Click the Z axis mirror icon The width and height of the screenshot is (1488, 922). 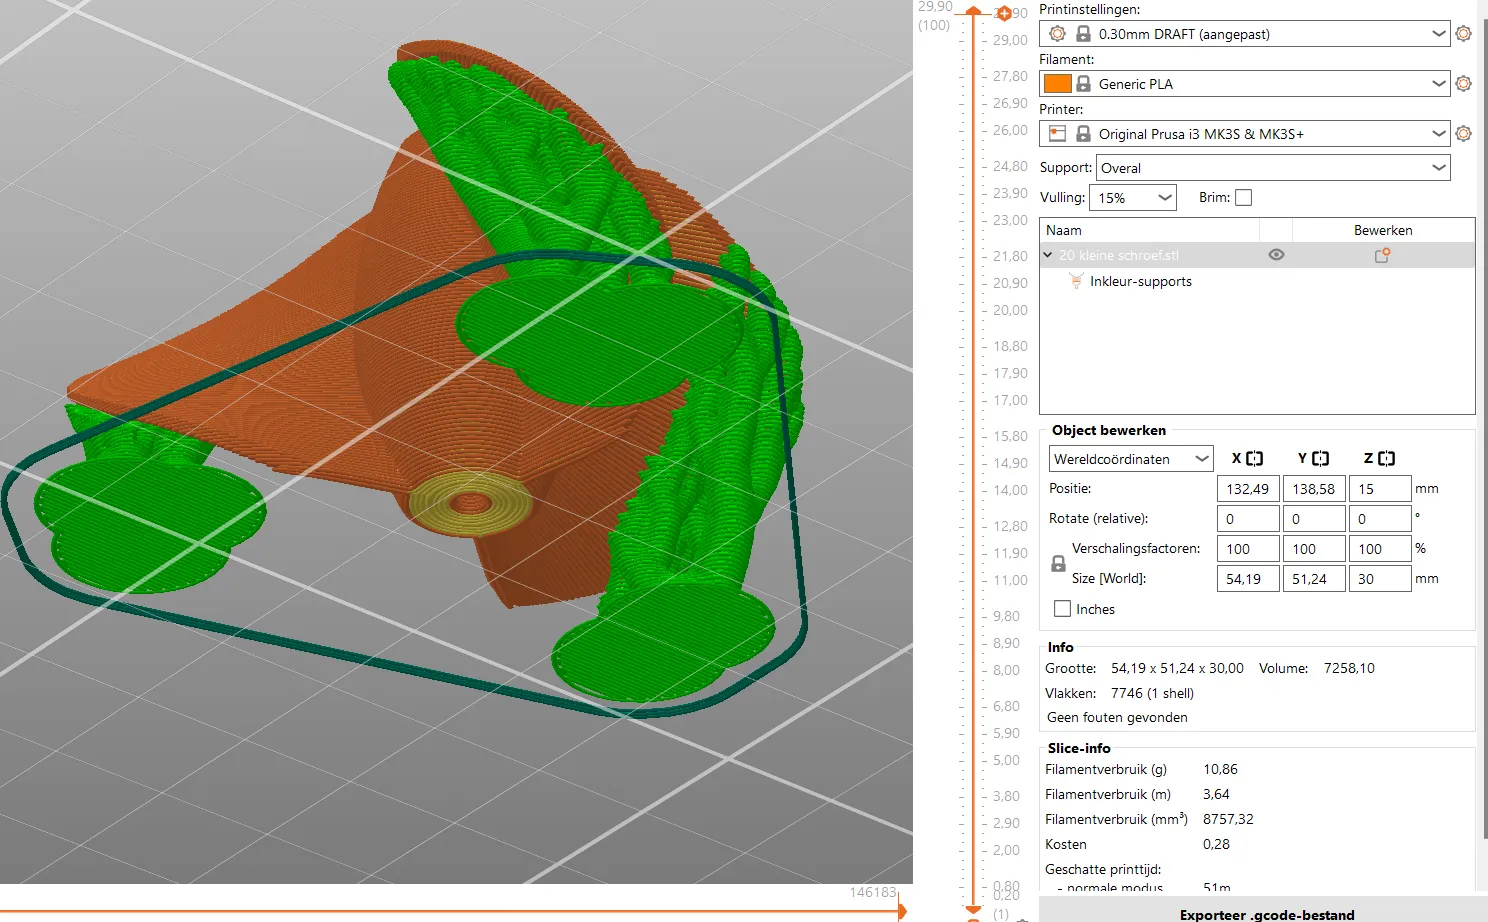coord(1386,459)
